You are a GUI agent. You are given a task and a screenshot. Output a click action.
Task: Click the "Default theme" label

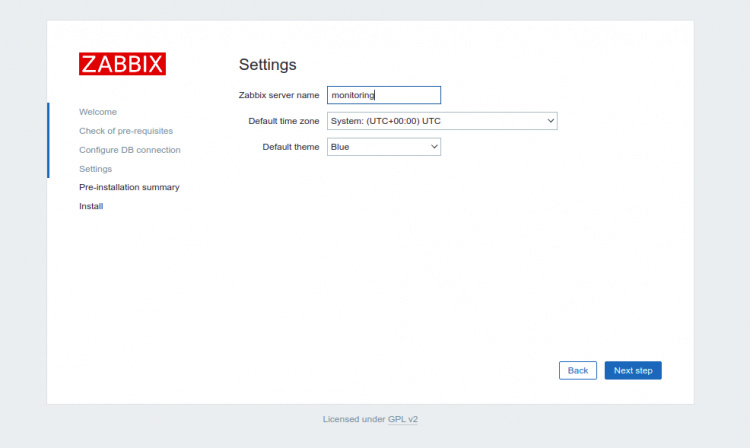(x=291, y=147)
